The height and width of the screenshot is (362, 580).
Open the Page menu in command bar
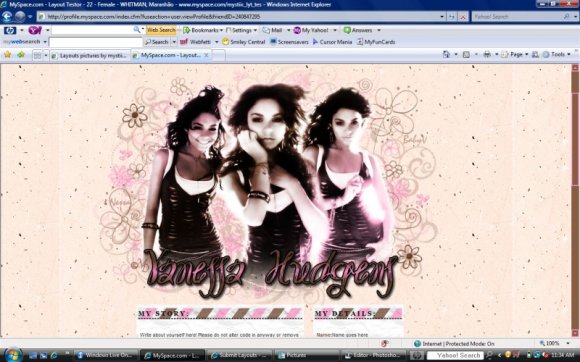click(514, 54)
